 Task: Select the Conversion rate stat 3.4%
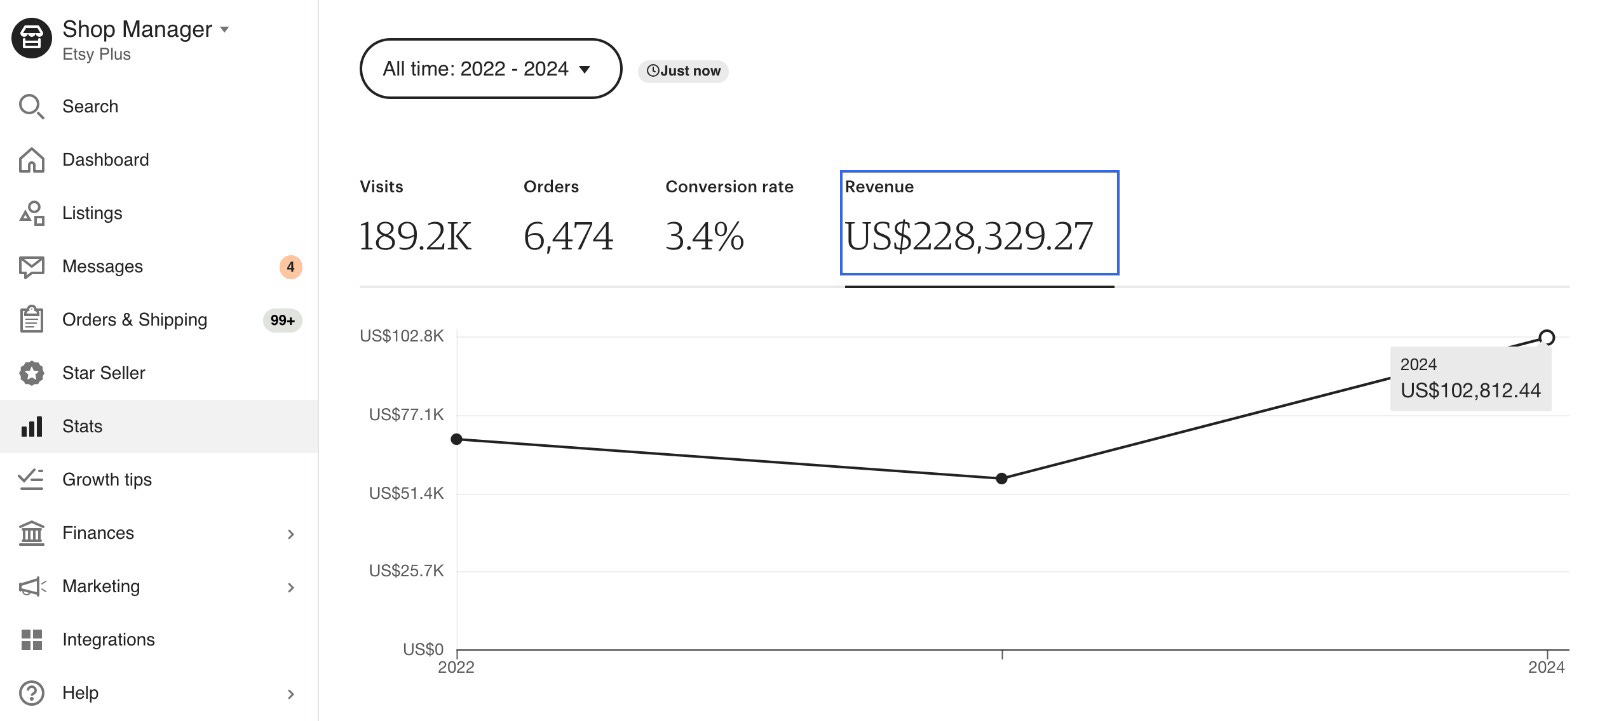[x=729, y=217]
